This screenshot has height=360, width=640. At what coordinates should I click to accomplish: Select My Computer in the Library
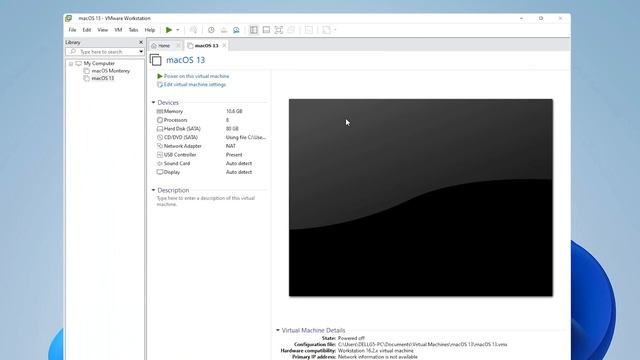click(99, 63)
